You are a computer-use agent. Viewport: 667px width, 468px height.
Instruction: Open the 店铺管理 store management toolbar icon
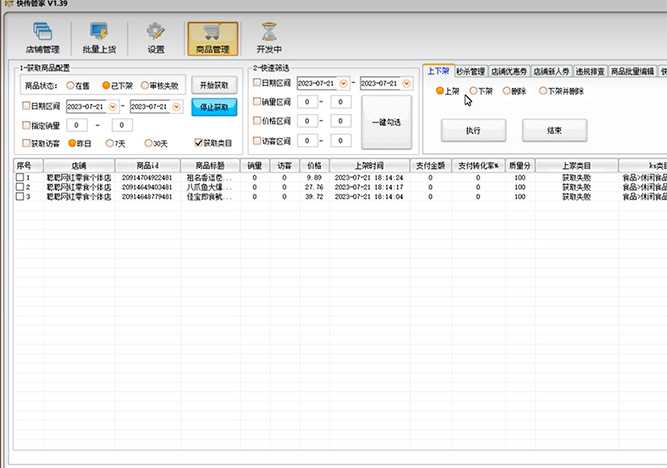point(43,38)
